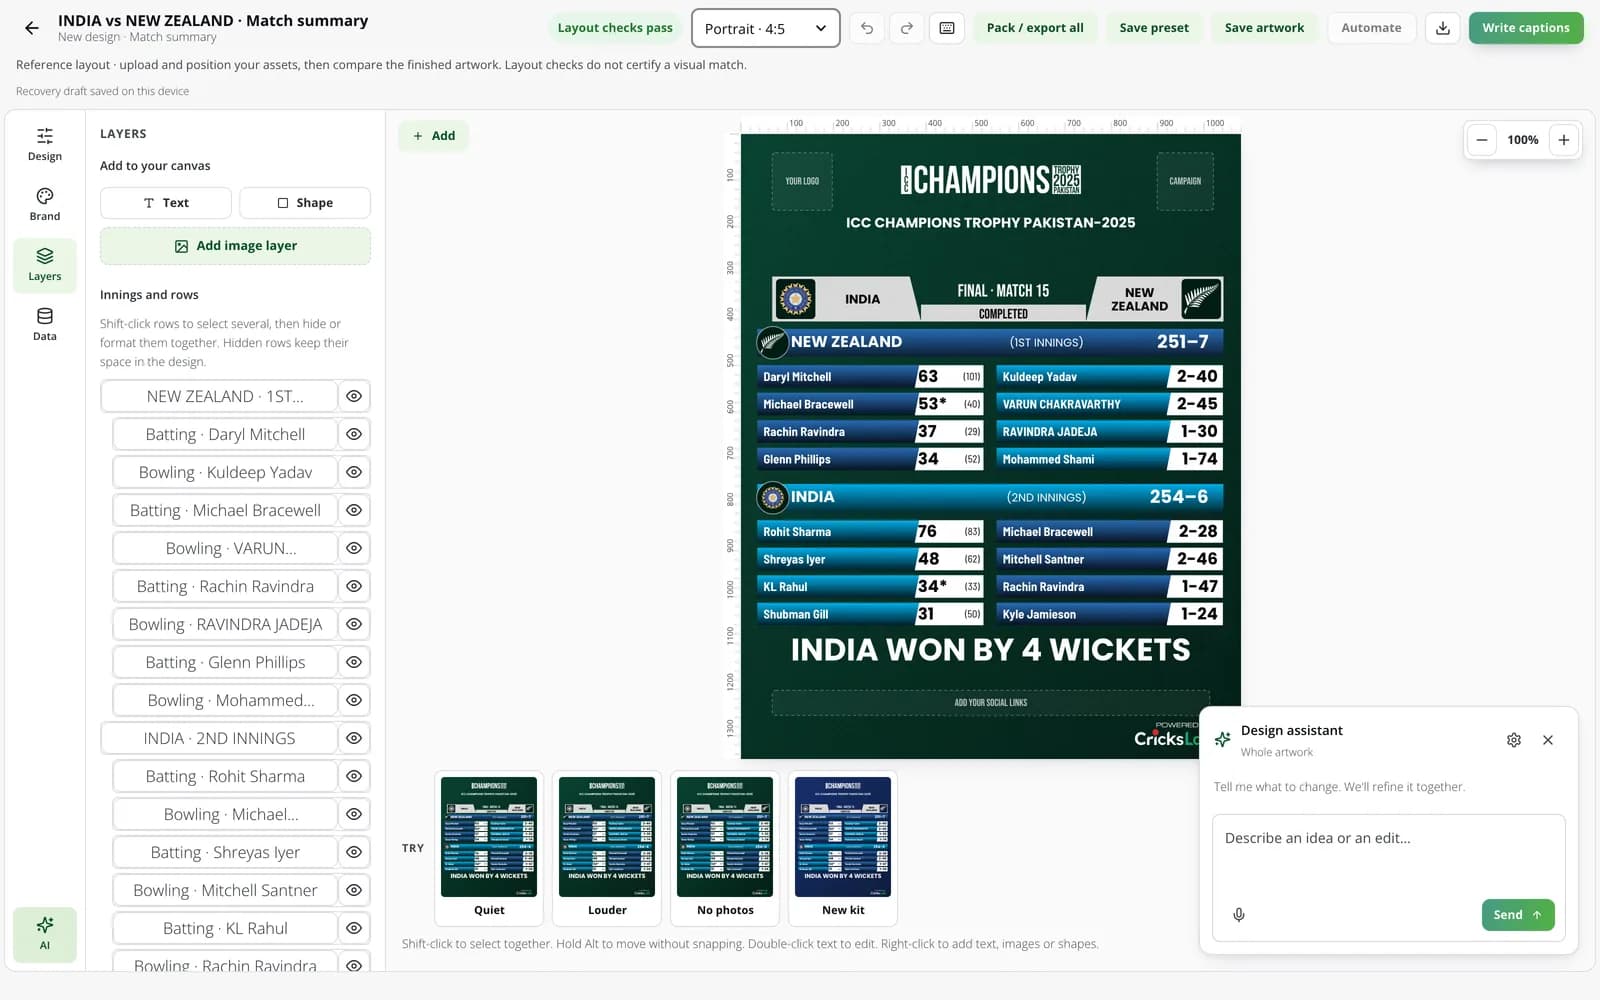Try the No photos variant
This screenshot has width=1600, height=1000.
pyautogui.click(x=725, y=848)
